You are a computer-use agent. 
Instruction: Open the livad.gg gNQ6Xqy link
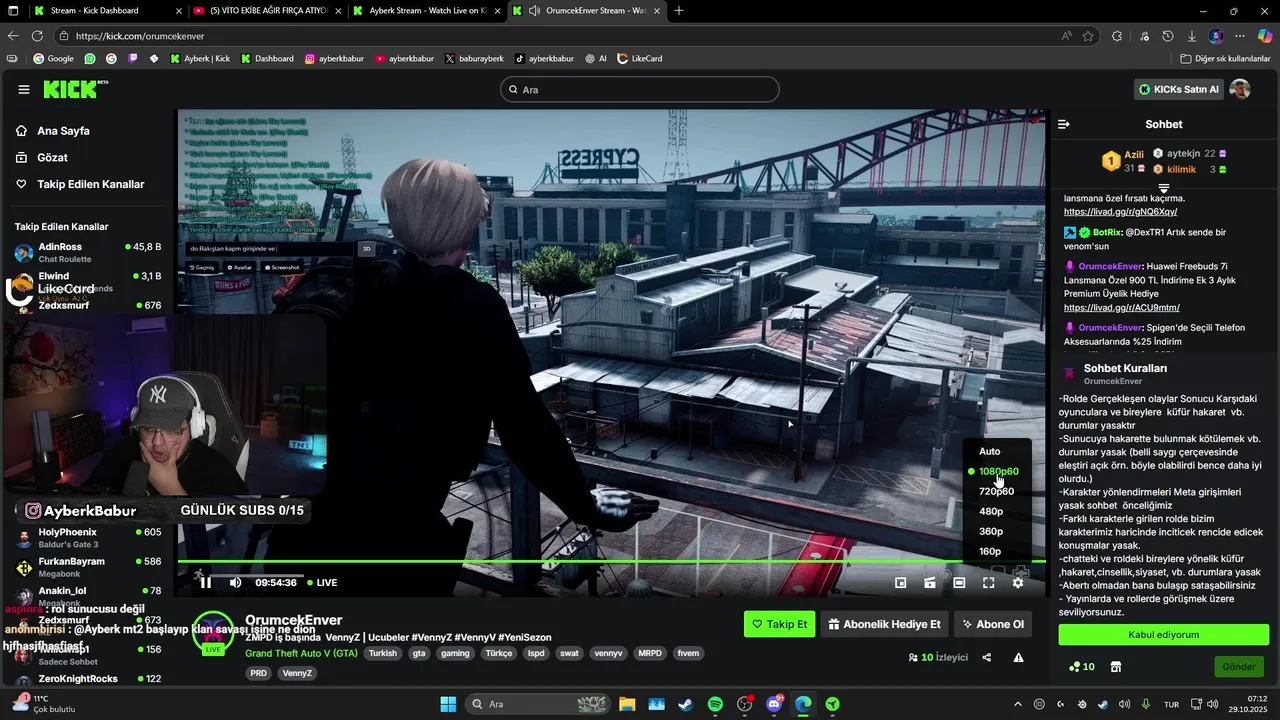[1120, 212]
